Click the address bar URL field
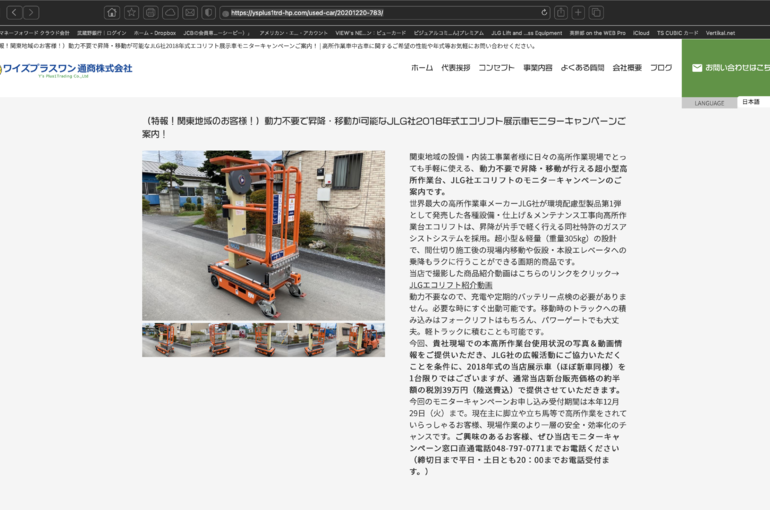770x510 pixels. 385,13
